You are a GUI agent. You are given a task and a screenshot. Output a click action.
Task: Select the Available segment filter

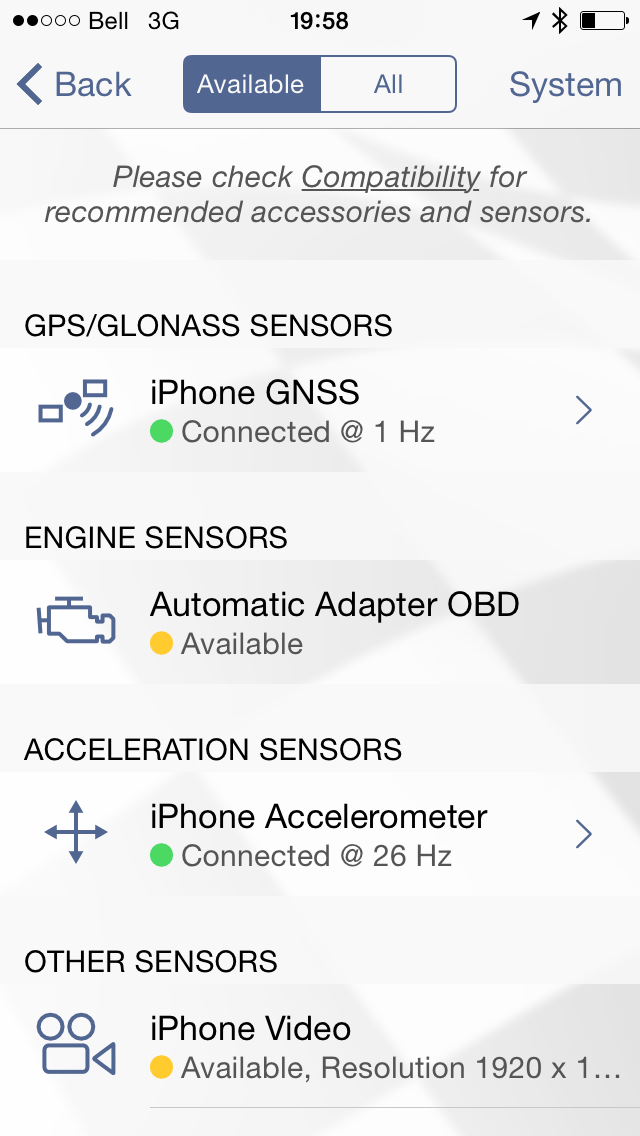[x=252, y=84]
